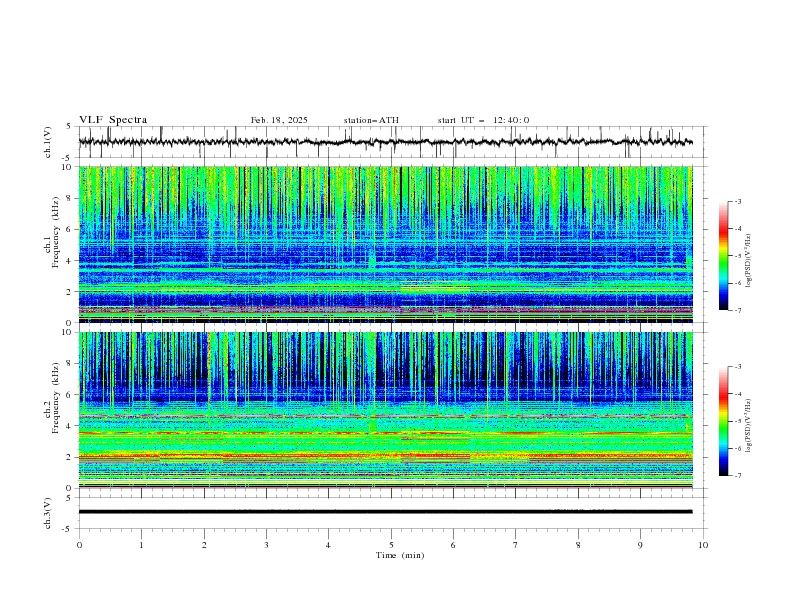Click the 'VLF Spectra' title text
This screenshot has height=612, width=792.
pos(113,120)
